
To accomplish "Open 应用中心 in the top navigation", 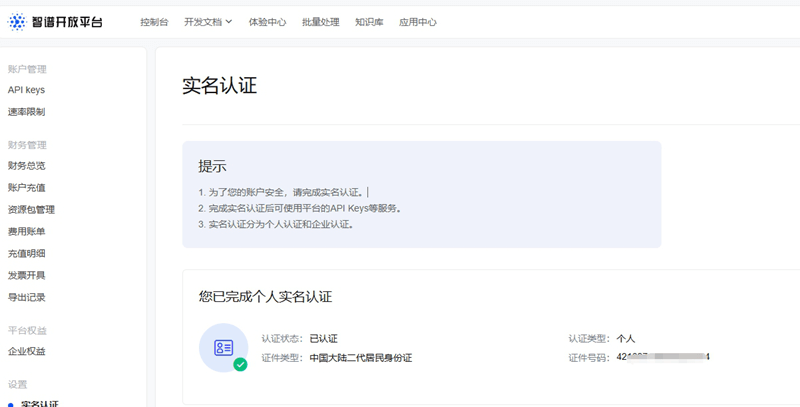I will click(417, 22).
